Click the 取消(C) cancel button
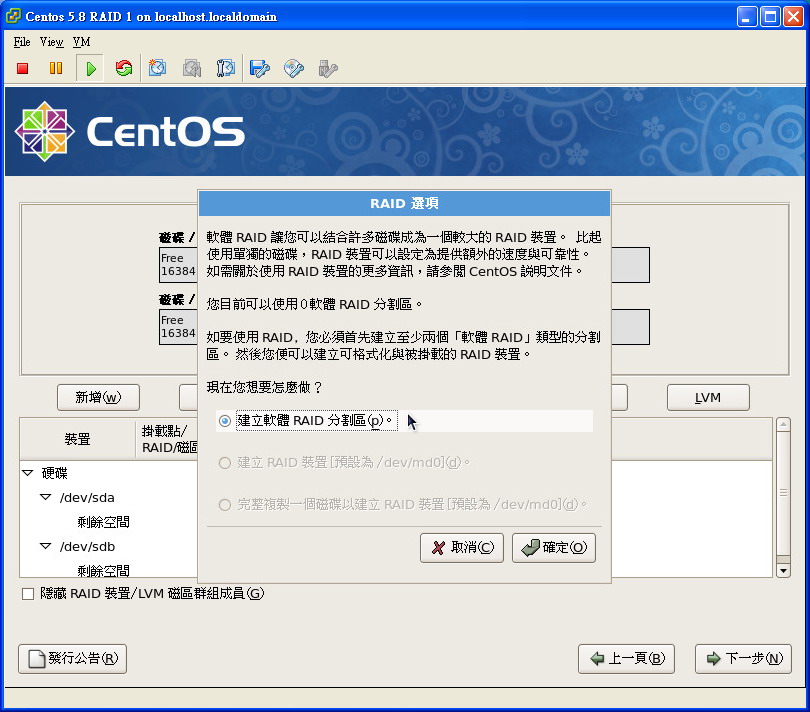The height and width of the screenshot is (712, 810). point(462,548)
